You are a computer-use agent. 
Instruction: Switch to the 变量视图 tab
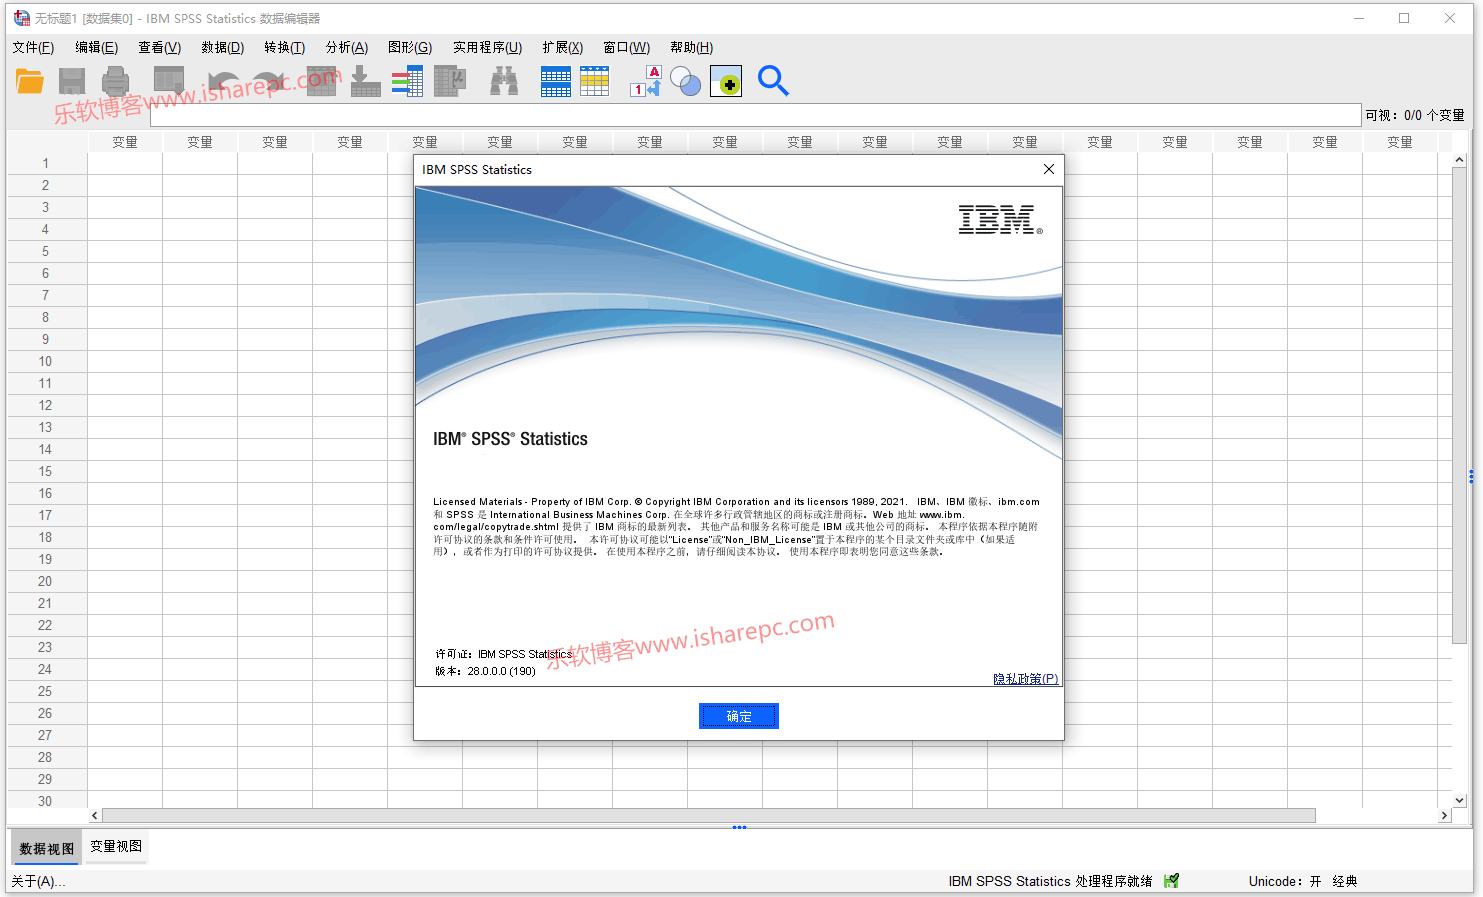click(x=116, y=846)
